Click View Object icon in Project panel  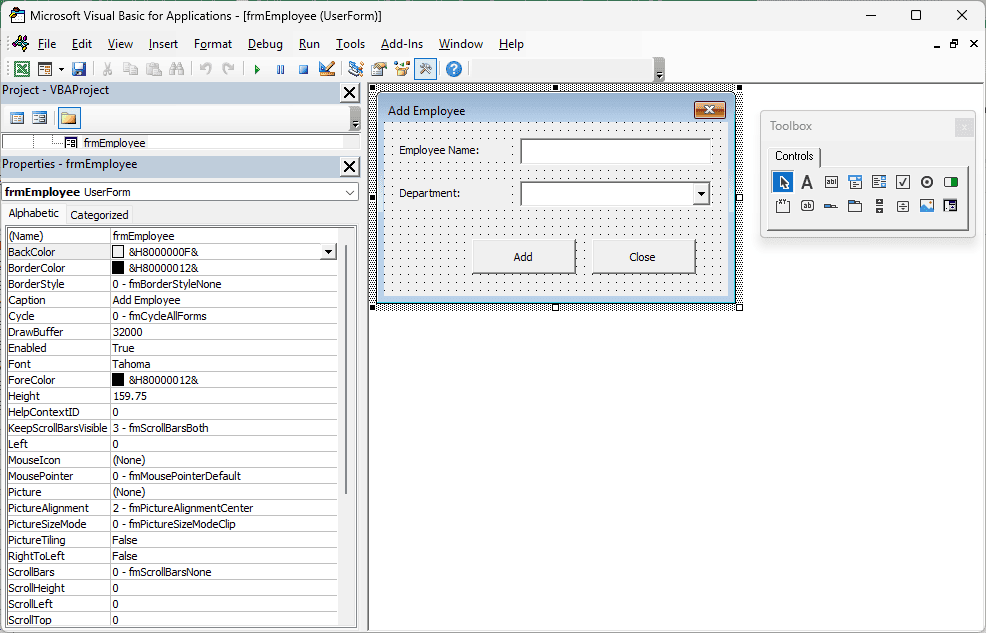(x=40, y=118)
